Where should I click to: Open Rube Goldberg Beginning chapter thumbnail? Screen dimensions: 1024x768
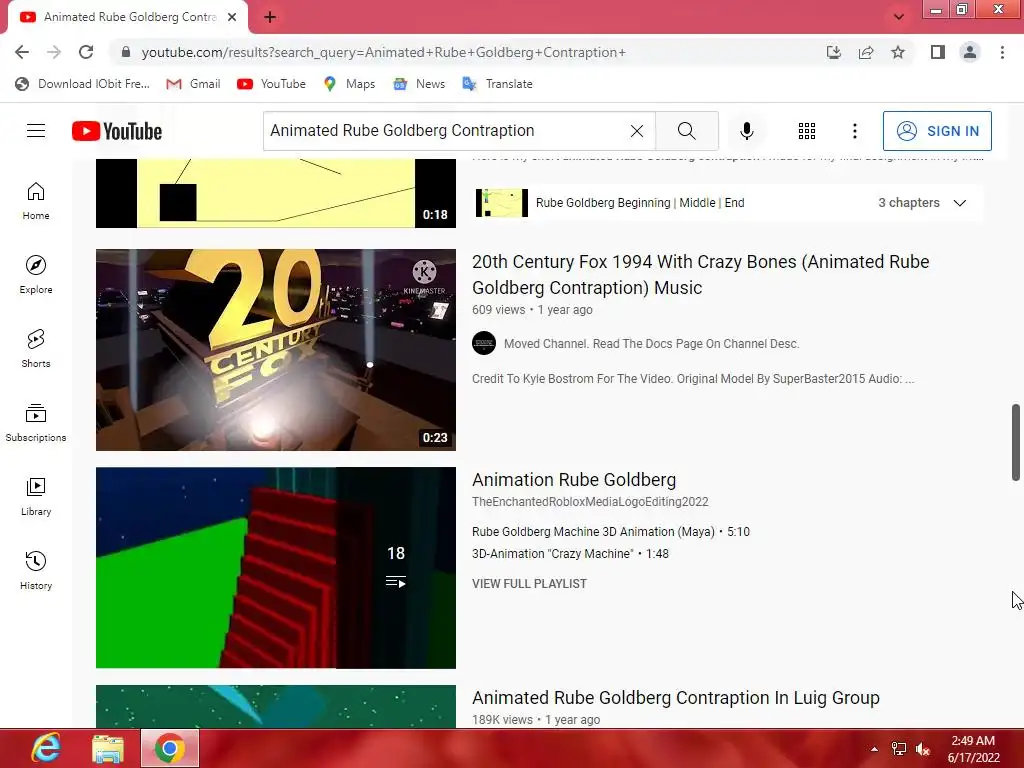point(502,202)
